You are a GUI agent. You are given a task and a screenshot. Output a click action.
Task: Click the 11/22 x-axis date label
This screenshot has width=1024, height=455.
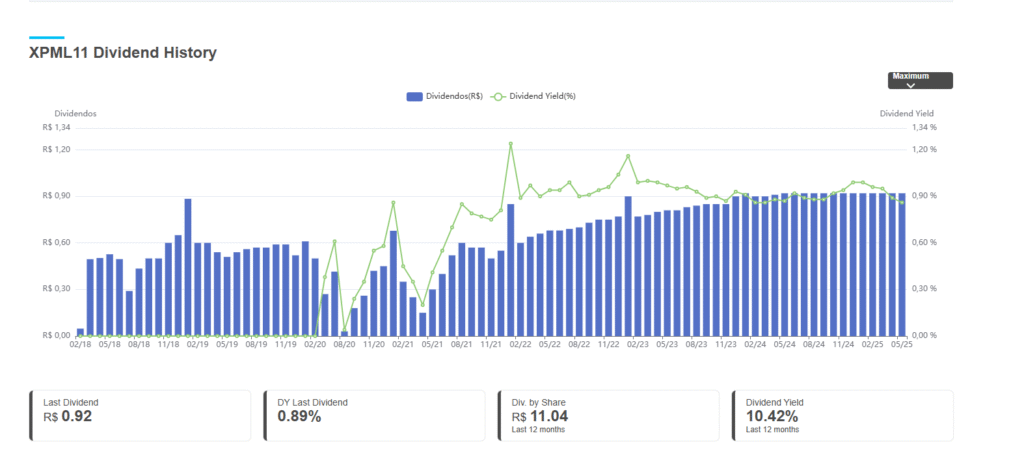(608, 345)
